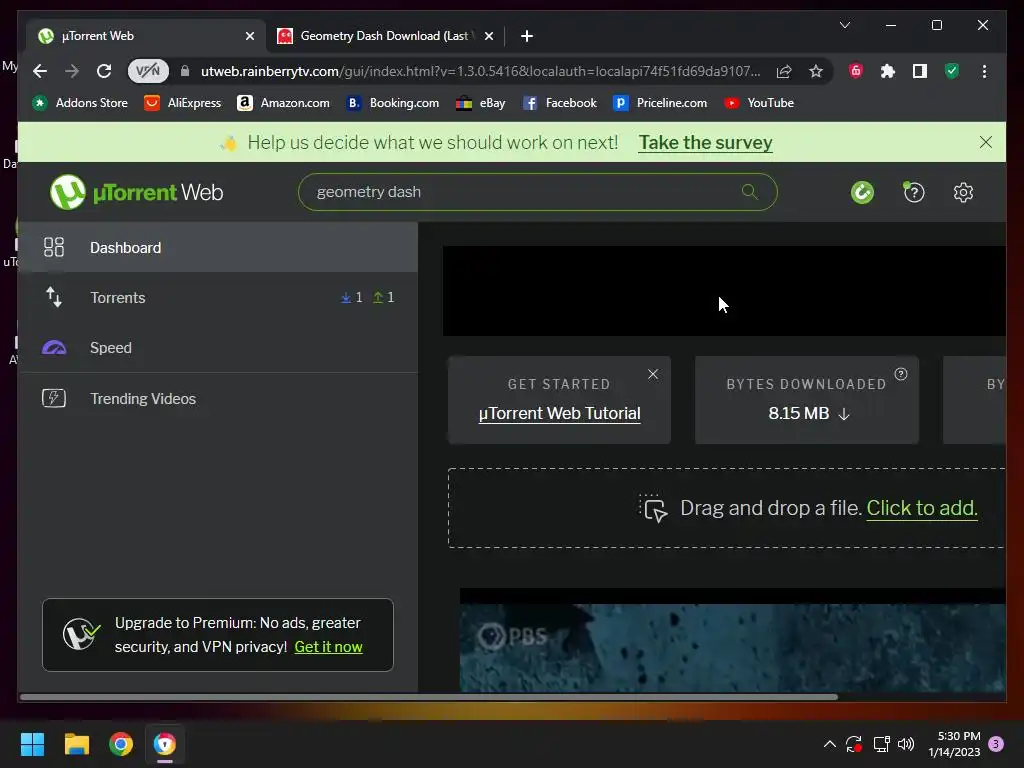This screenshot has width=1024, height=768.
Task: Go back to the previous page
Action: 40,71
